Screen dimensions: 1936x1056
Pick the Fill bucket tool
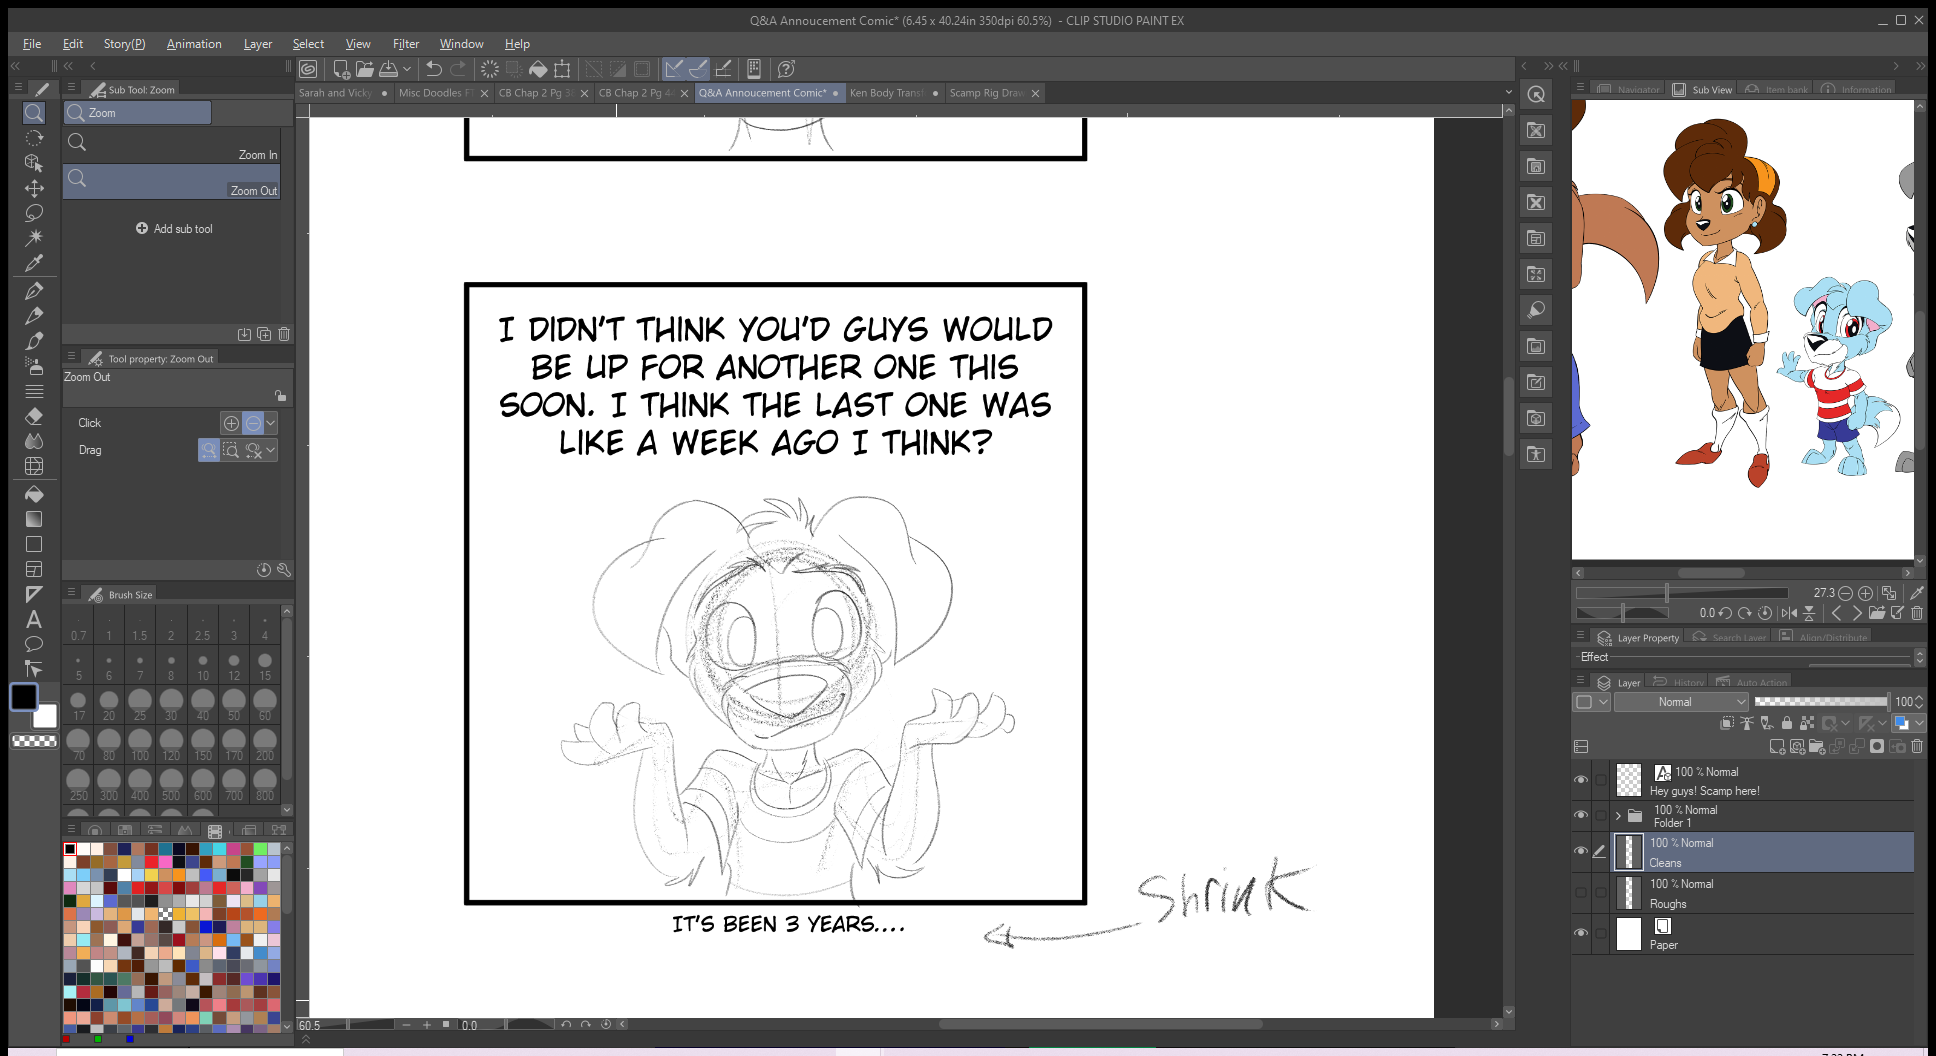(x=34, y=494)
